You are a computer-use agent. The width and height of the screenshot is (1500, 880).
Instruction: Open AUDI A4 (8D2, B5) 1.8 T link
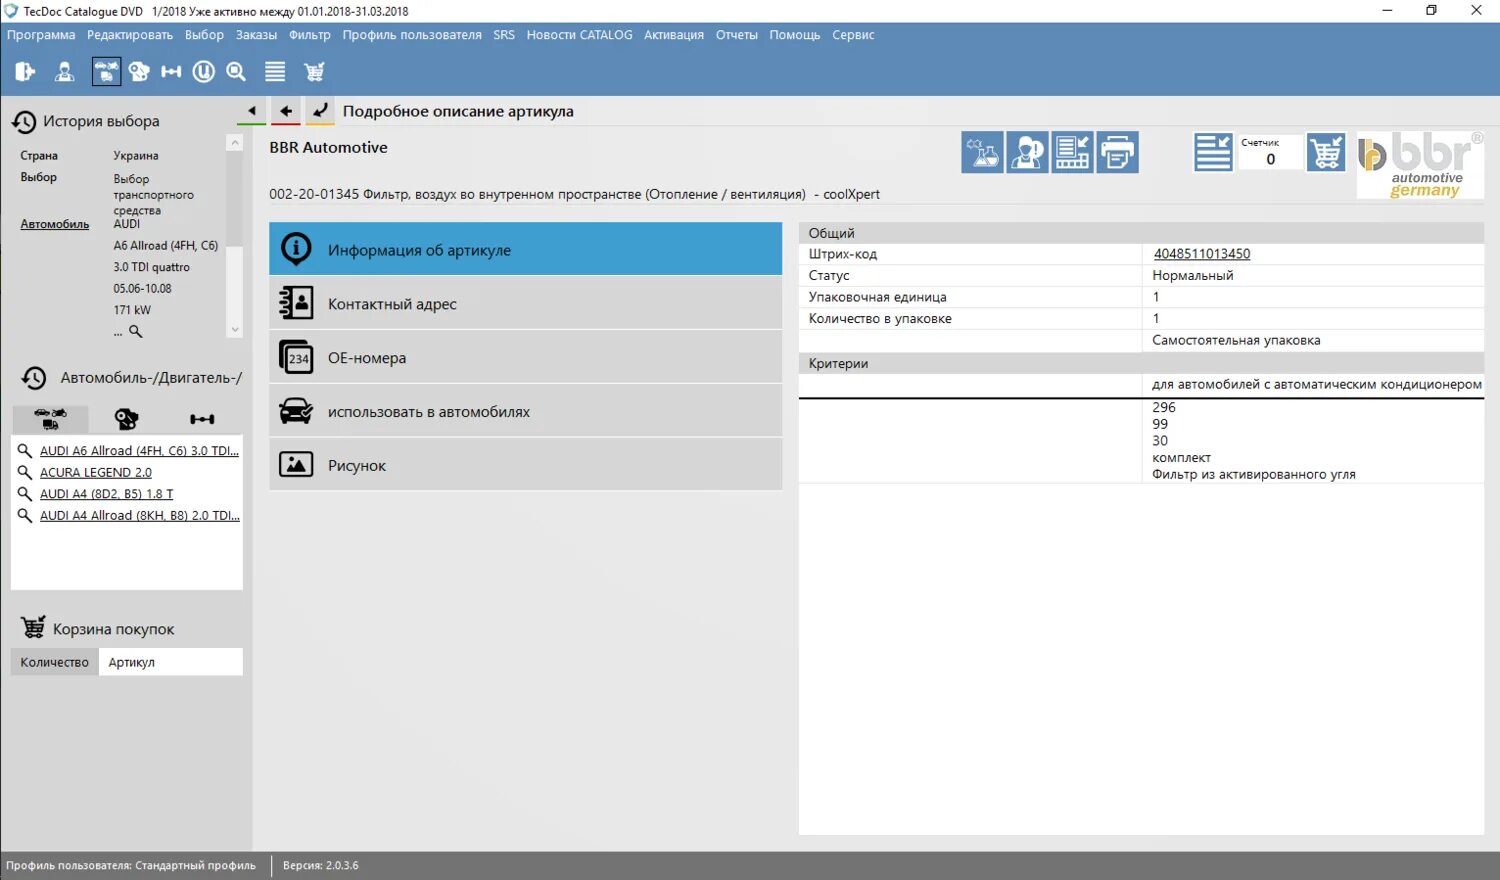point(106,494)
